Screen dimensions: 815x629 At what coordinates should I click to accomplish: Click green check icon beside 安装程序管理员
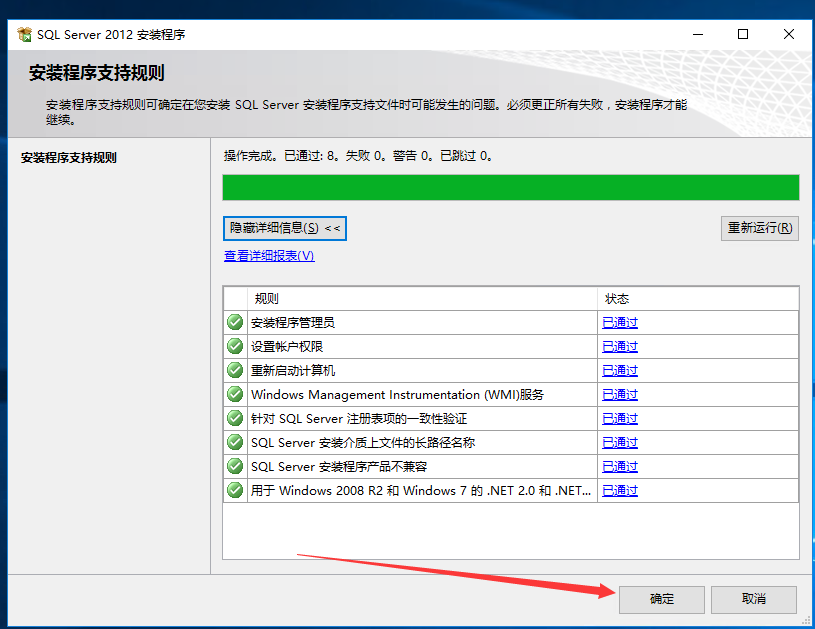pos(235,322)
